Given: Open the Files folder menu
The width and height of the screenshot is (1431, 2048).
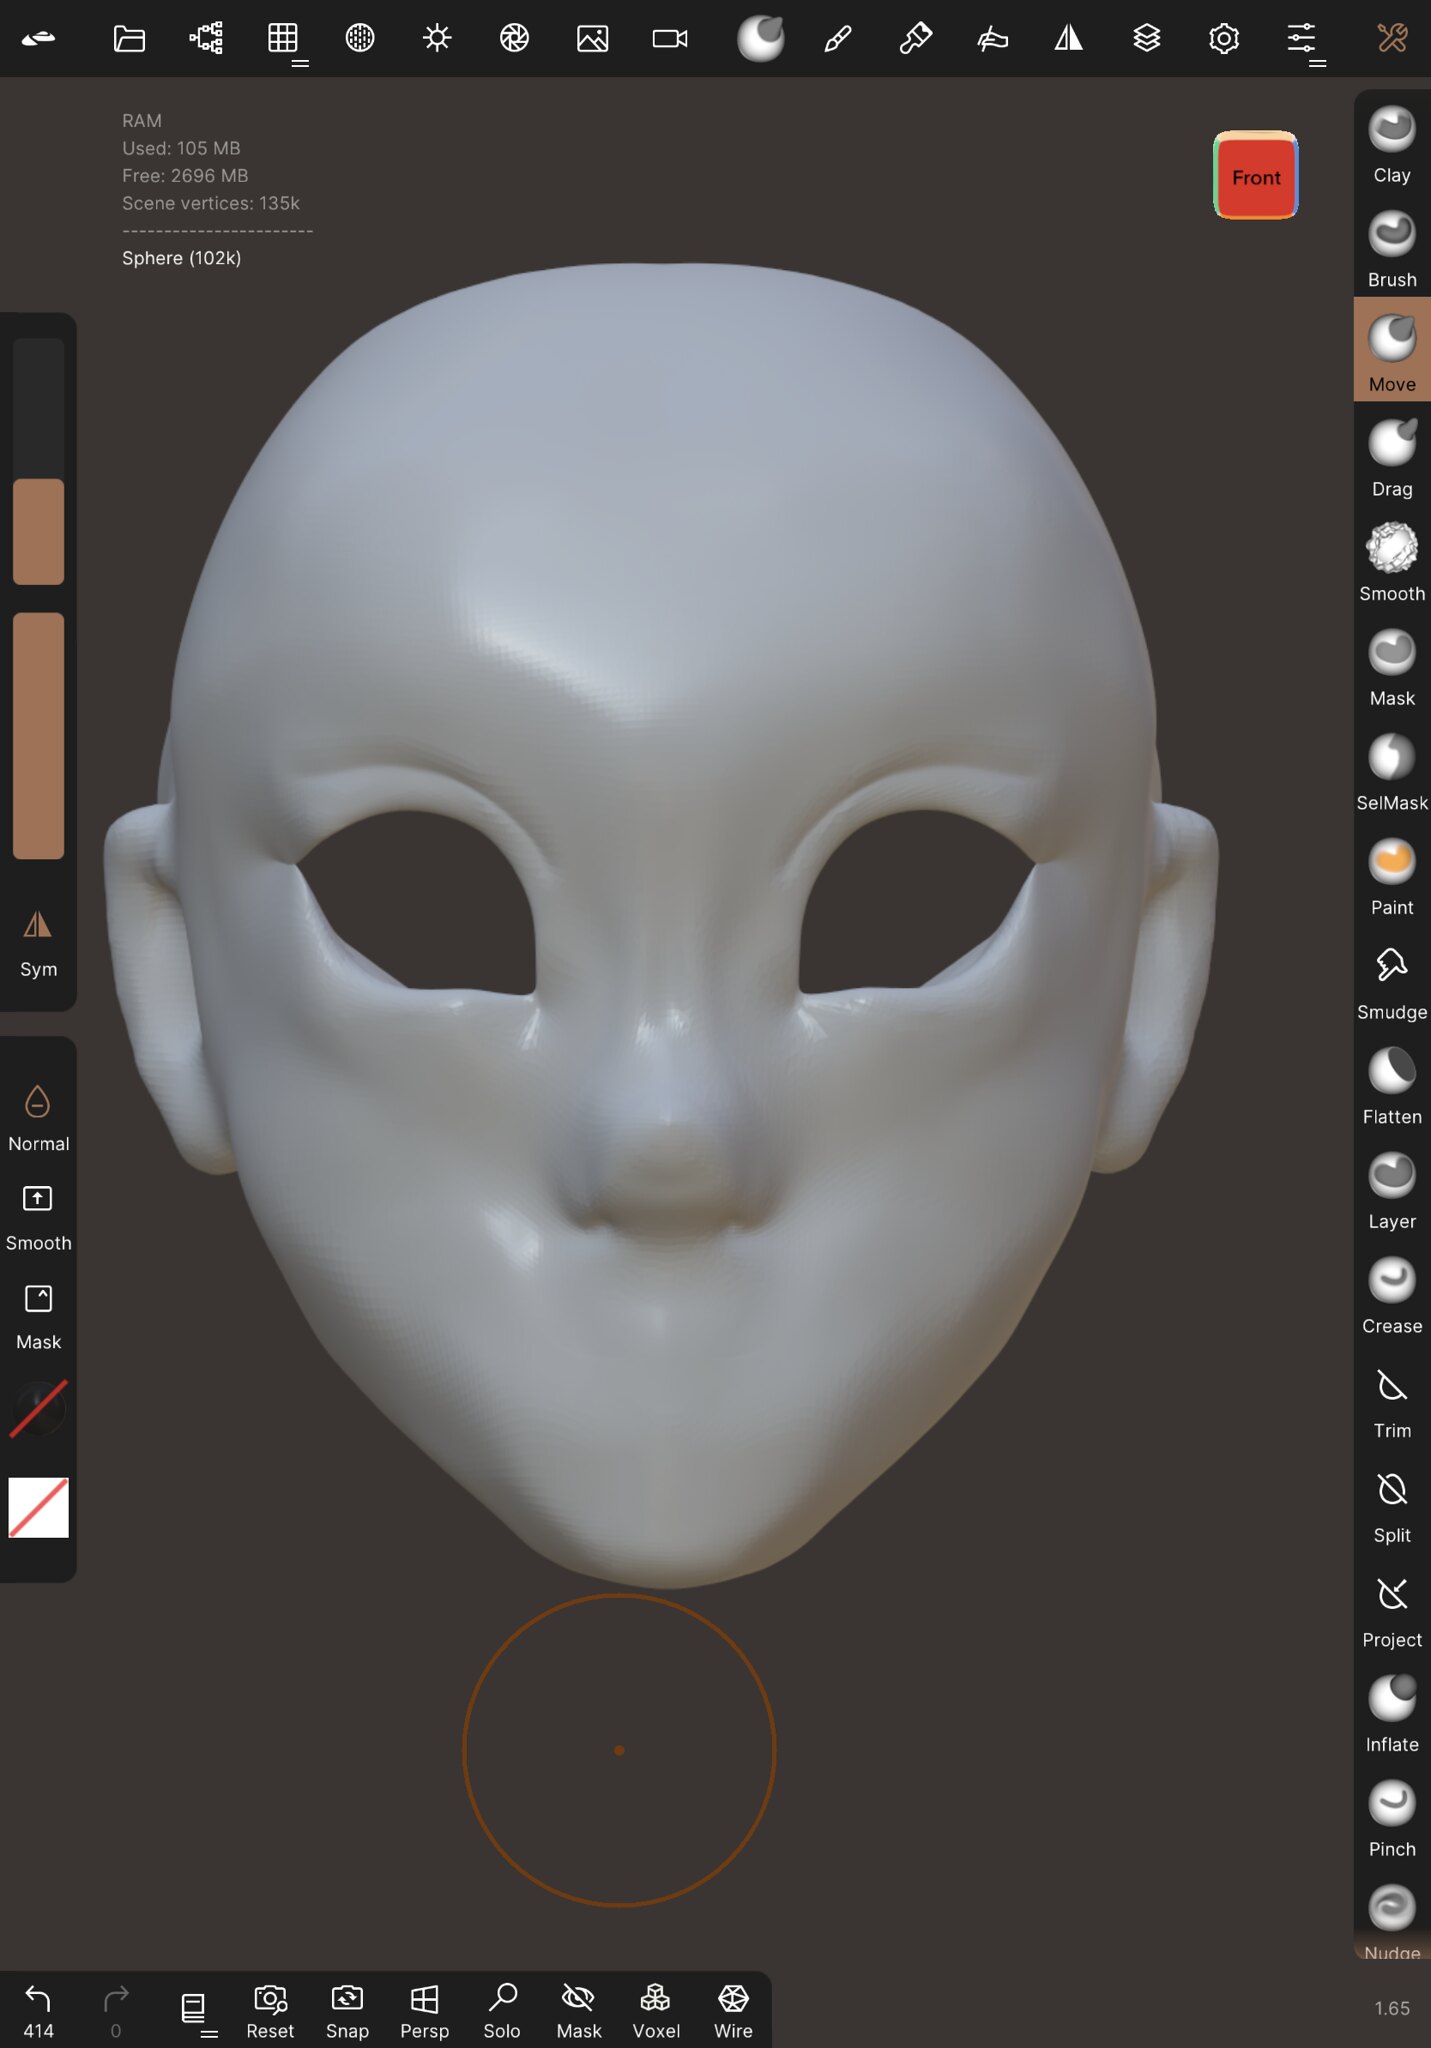Looking at the screenshot, I should pyautogui.click(x=129, y=39).
